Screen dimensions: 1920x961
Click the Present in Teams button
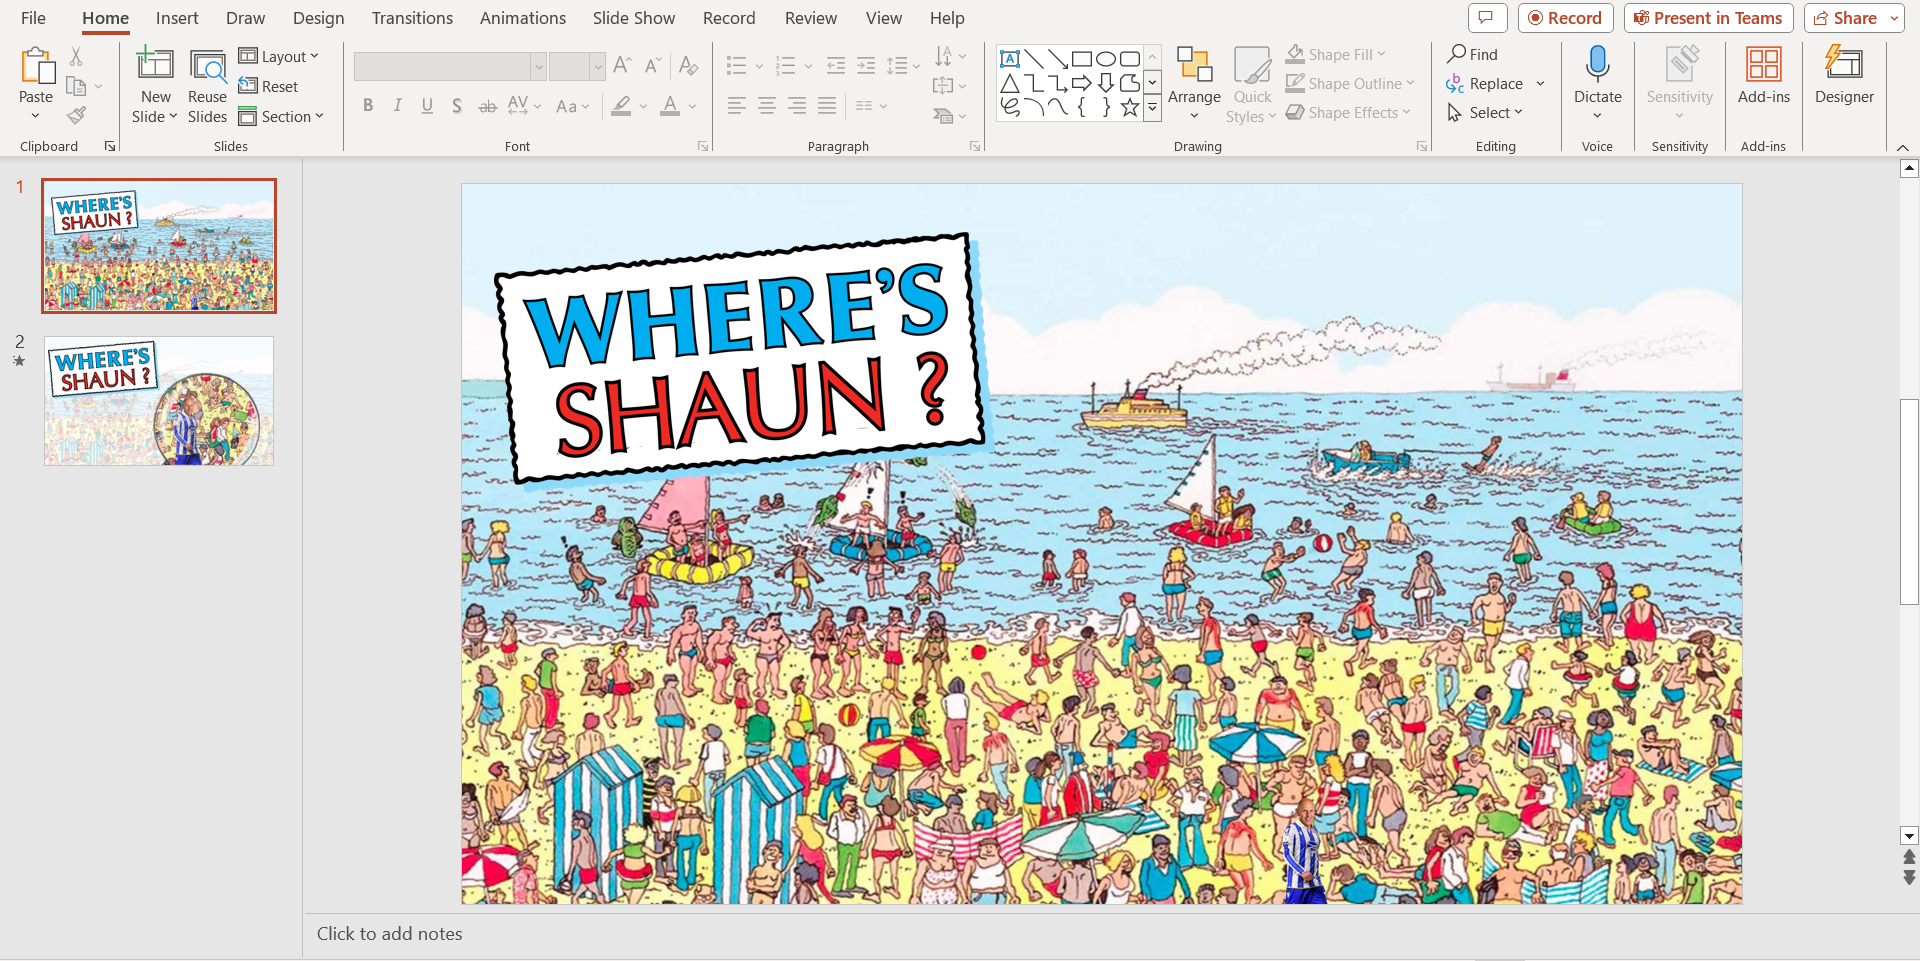point(1708,18)
